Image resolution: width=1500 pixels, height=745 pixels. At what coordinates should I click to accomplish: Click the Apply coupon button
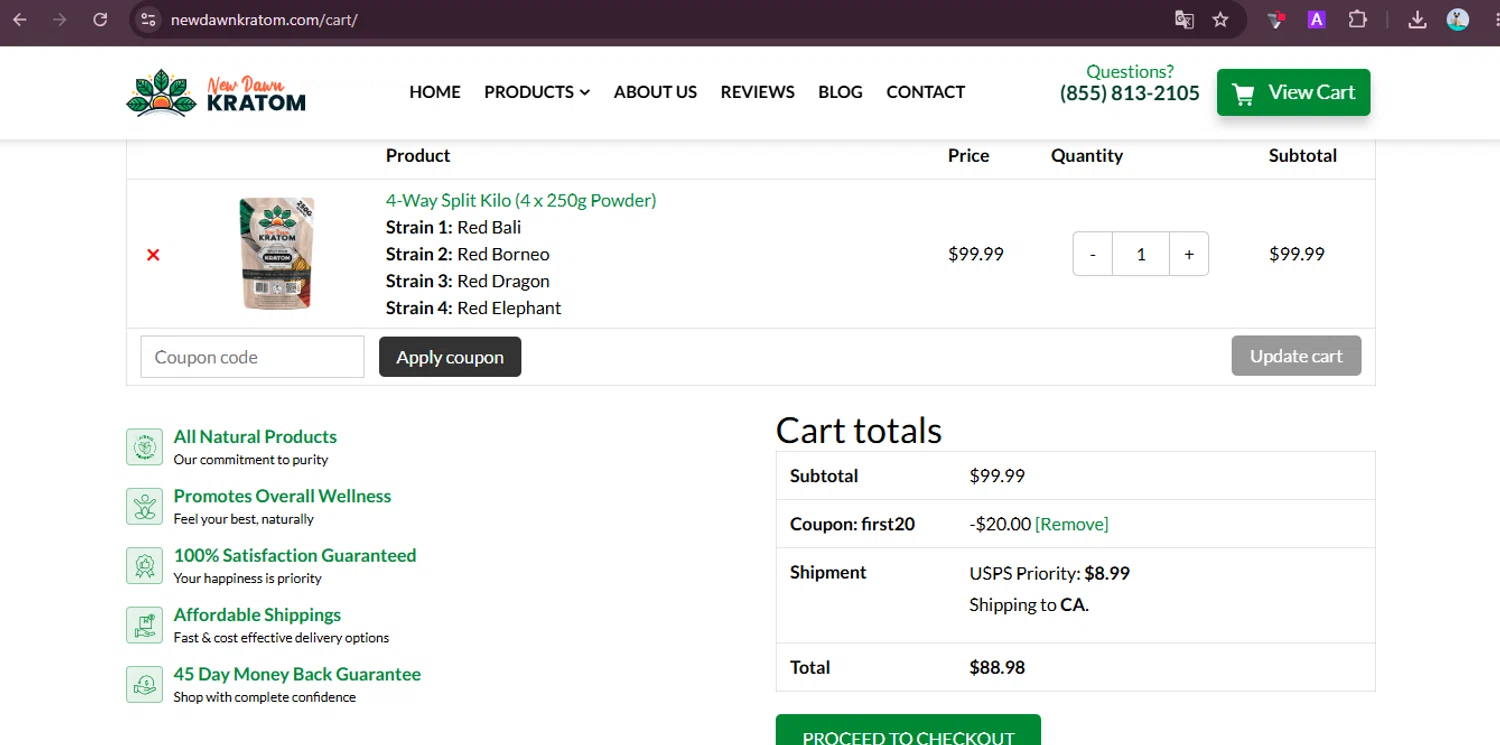450,357
